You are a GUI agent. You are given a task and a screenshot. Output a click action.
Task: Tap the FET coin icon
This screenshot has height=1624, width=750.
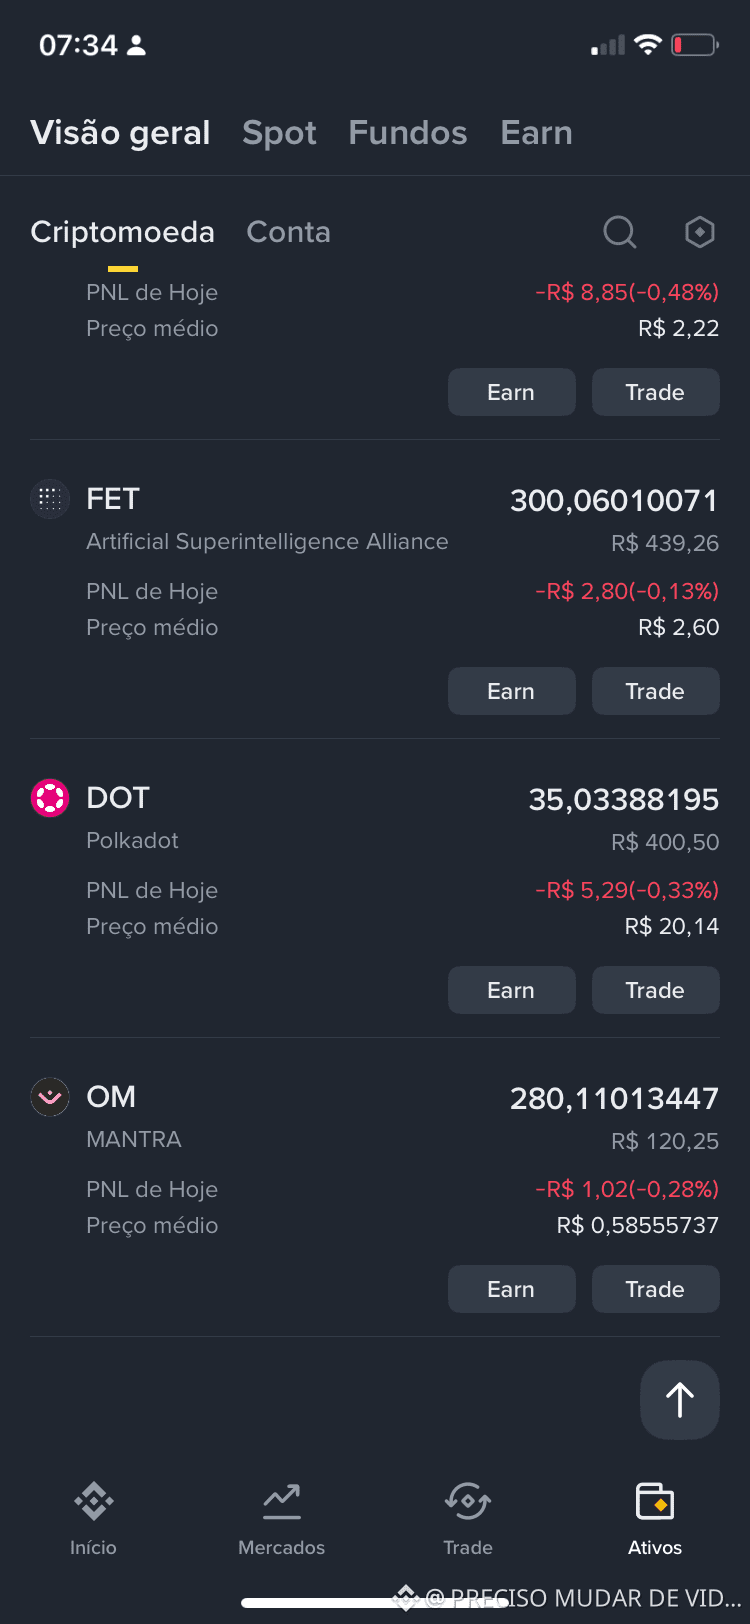click(x=50, y=498)
